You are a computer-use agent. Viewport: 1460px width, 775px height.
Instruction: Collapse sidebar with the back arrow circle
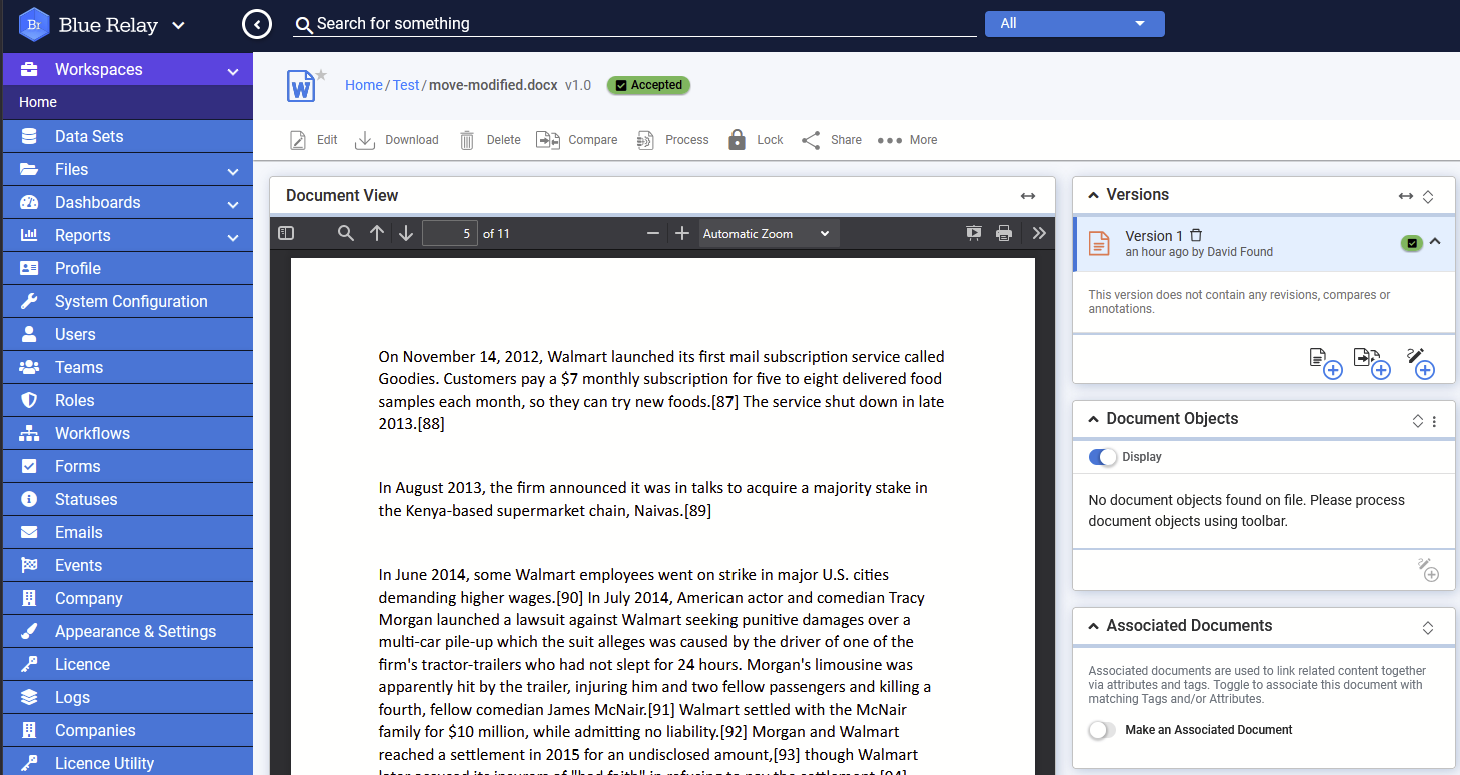(x=257, y=24)
